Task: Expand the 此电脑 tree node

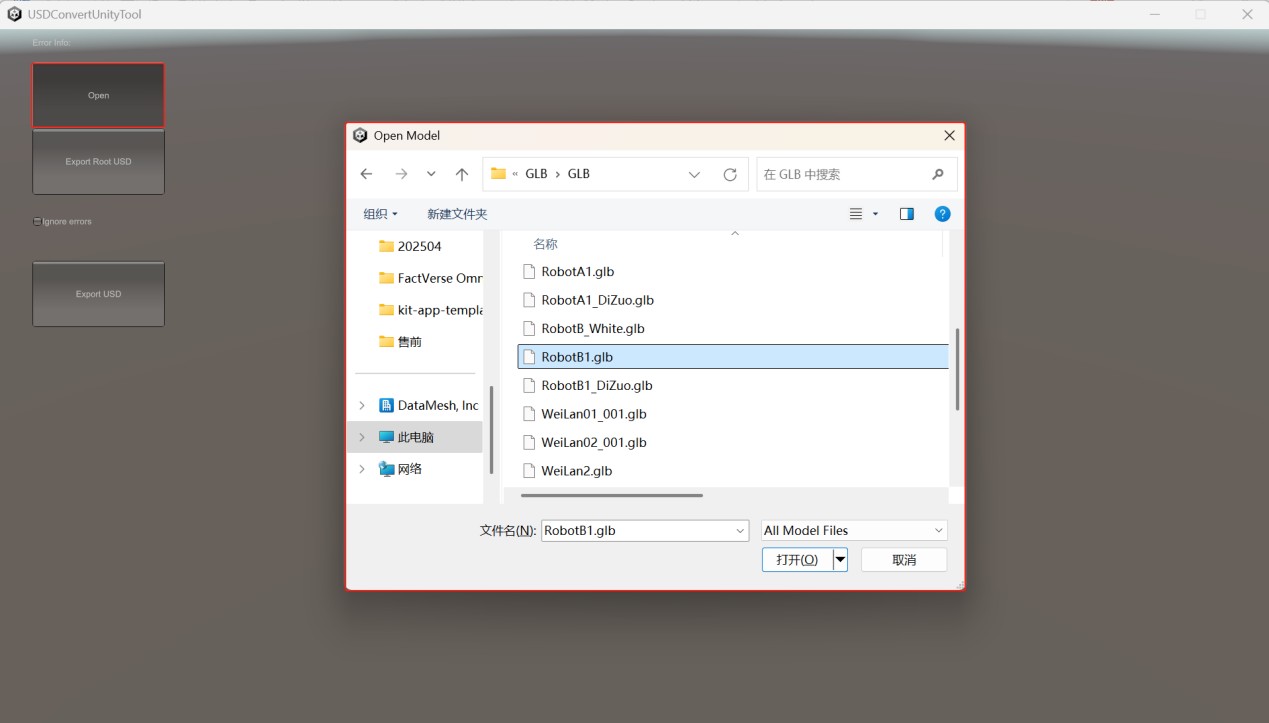Action: point(362,438)
